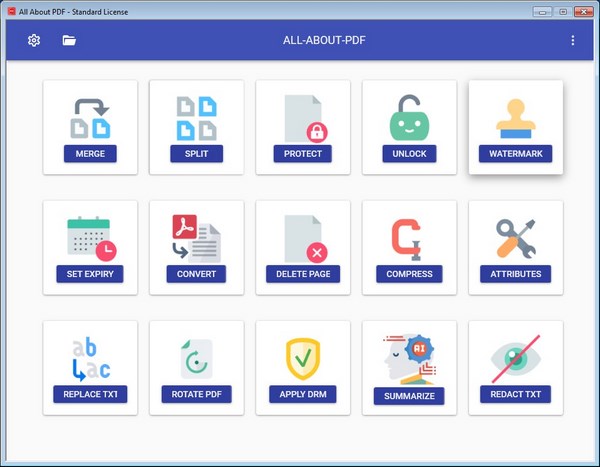The height and width of the screenshot is (467, 600).
Task: Click the ALL-ABOUT-PDF header title
Action: pyautogui.click(x=324, y=40)
